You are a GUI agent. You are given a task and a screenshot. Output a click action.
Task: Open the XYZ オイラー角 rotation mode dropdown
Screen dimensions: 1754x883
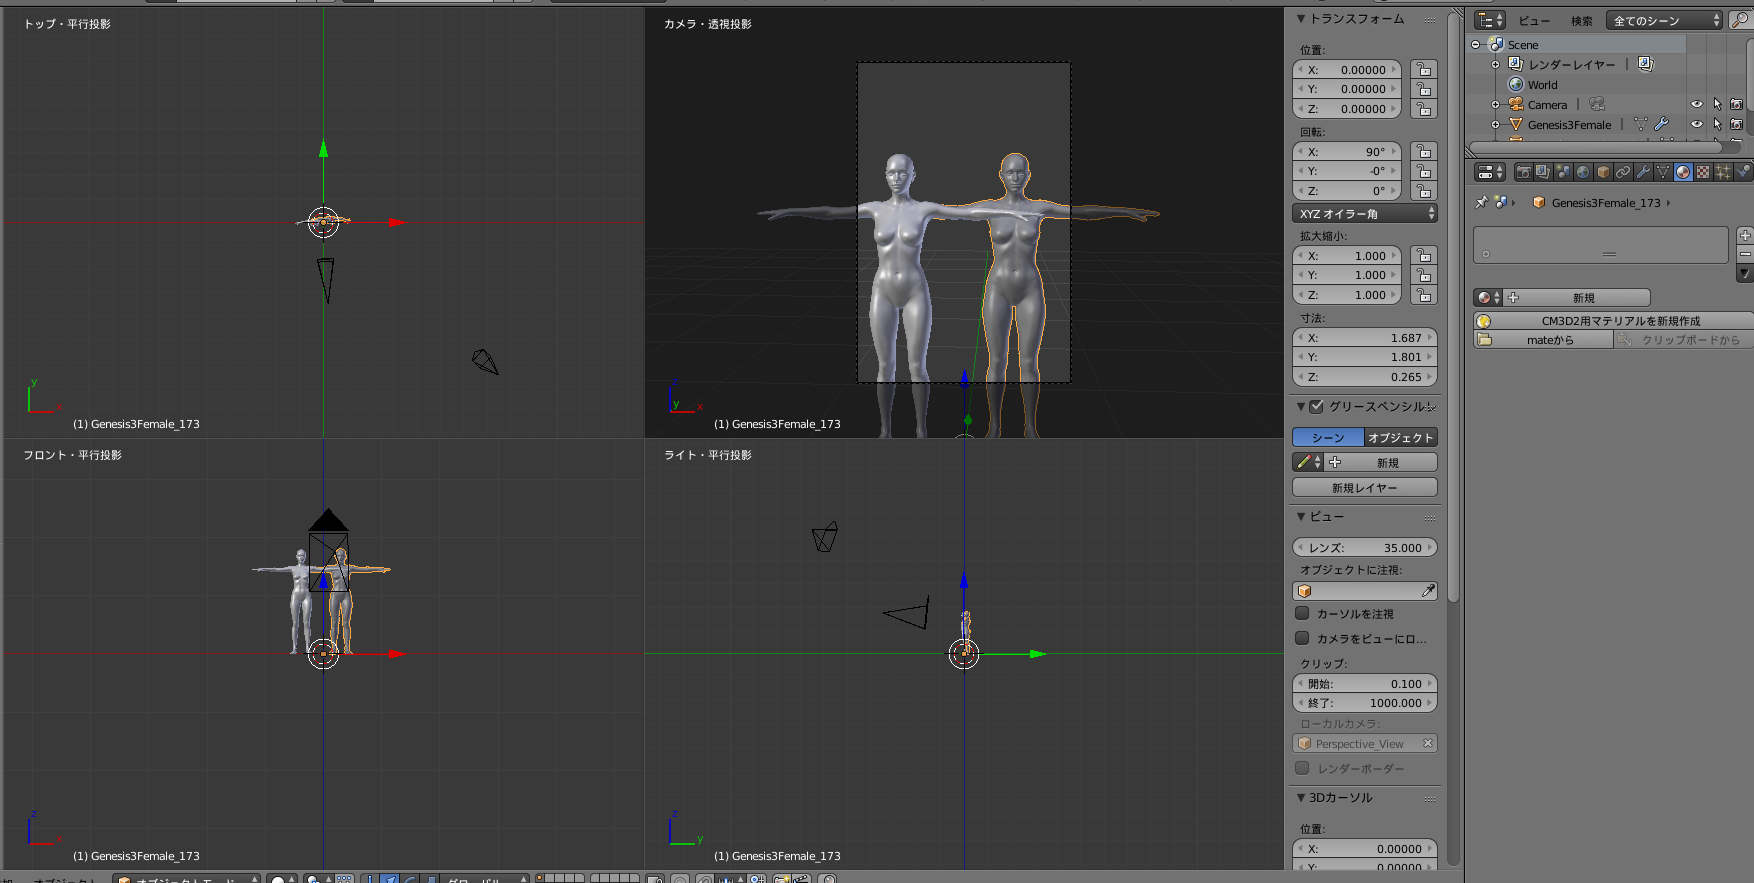point(1365,213)
